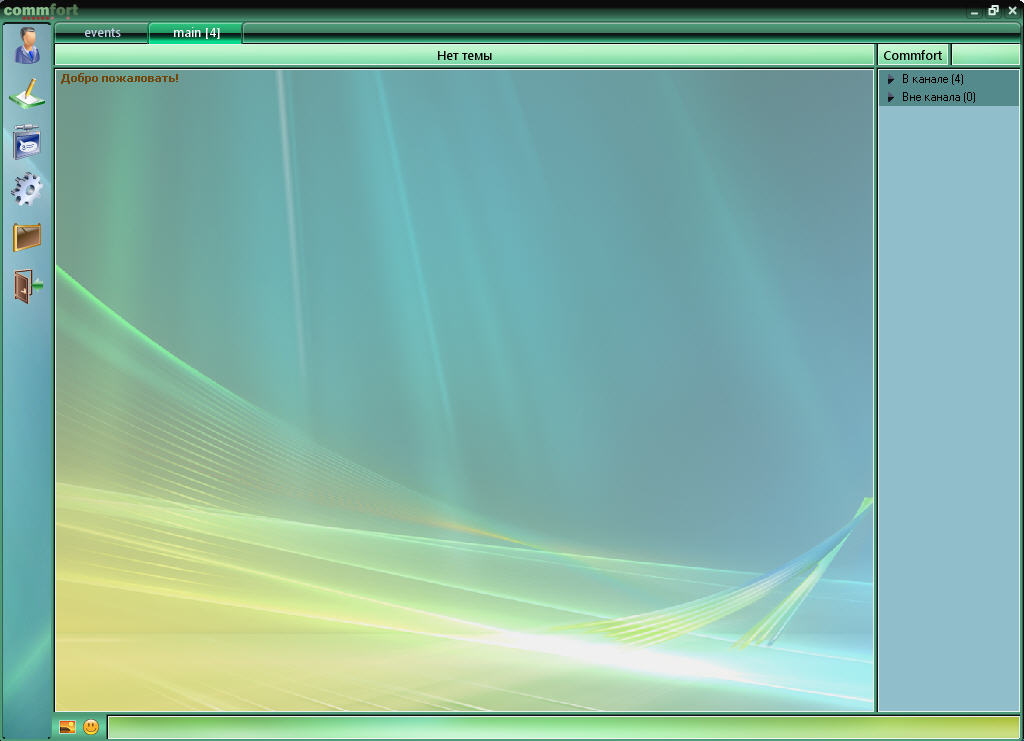This screenshot has height=741, width=1024.
Task: Focus the message input field
Action: 563,727
